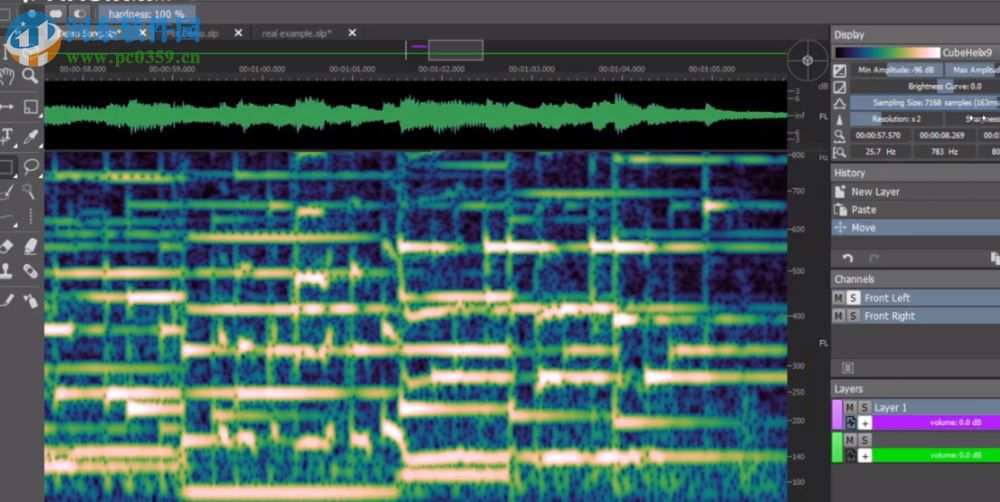This screenshot has width=1000, height=502.
Task: Open the CubeHelix9 colormap dropdown
Action: [x=967, y=53]
